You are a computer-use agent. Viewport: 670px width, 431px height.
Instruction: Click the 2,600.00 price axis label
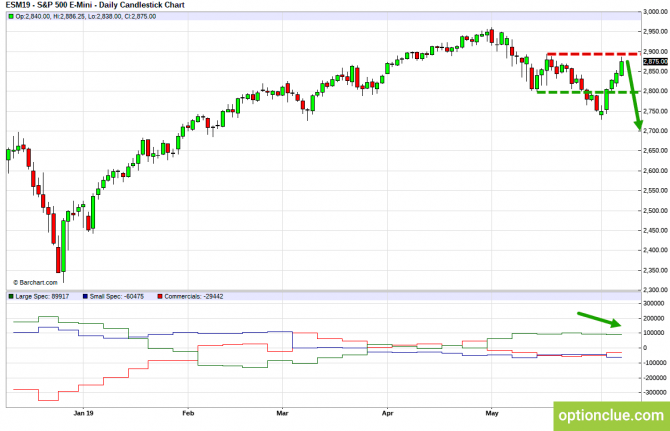click(x=655, y=170)
